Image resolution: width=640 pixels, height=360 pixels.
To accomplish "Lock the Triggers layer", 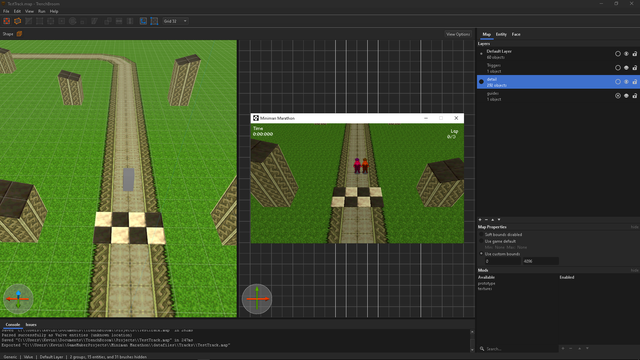I will [635, 68].
